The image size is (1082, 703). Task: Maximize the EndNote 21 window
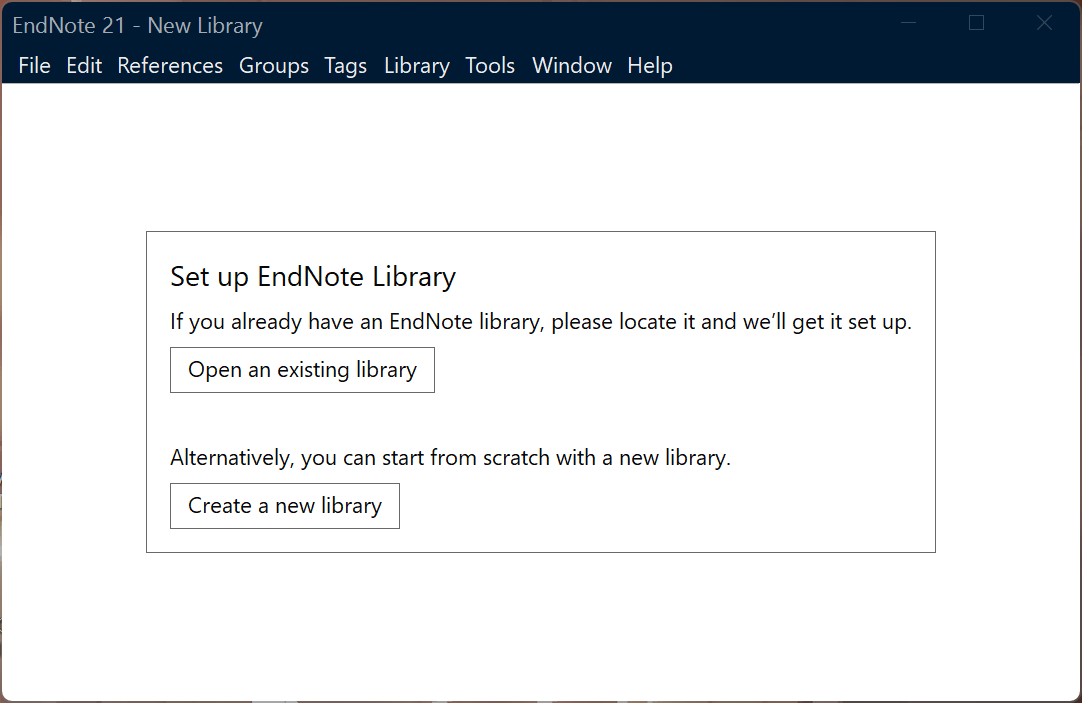tap(976, 23)
